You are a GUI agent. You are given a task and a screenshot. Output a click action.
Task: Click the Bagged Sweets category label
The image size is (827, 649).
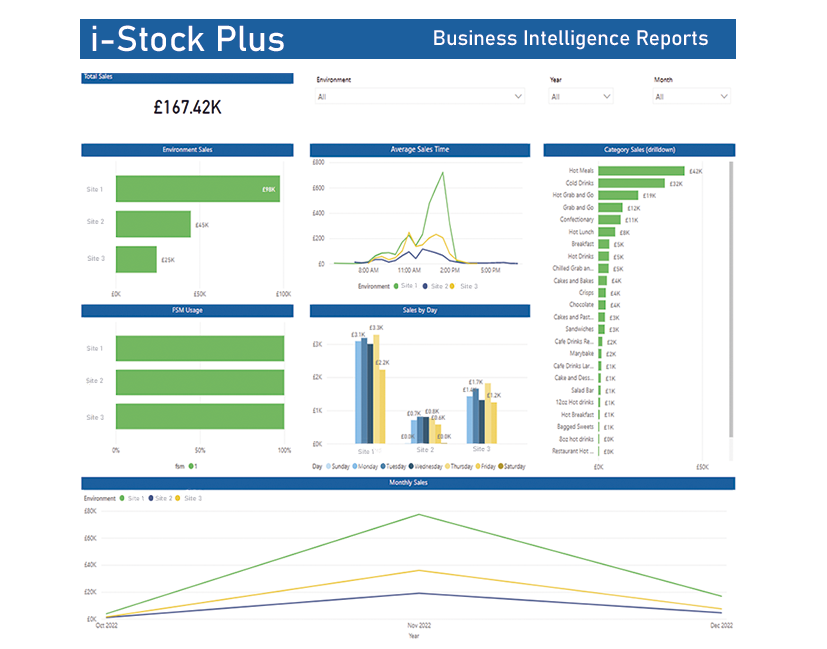575,427
